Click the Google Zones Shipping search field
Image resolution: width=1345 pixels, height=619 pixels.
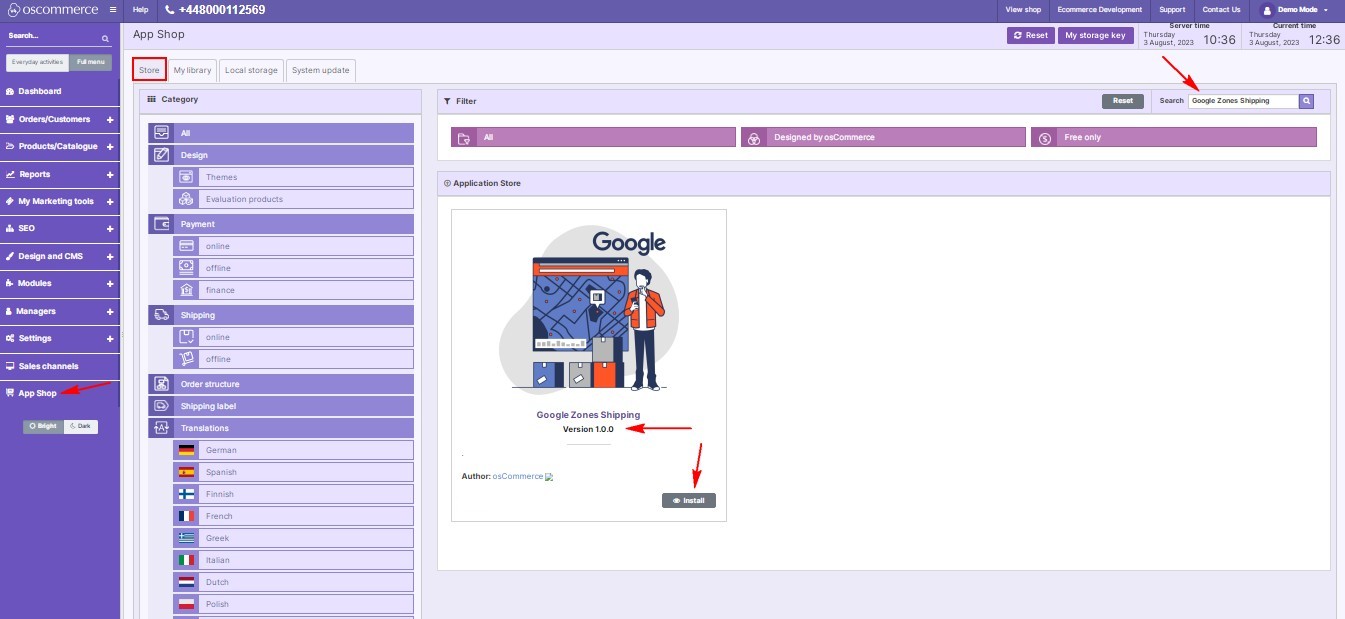coord(1243,101)
